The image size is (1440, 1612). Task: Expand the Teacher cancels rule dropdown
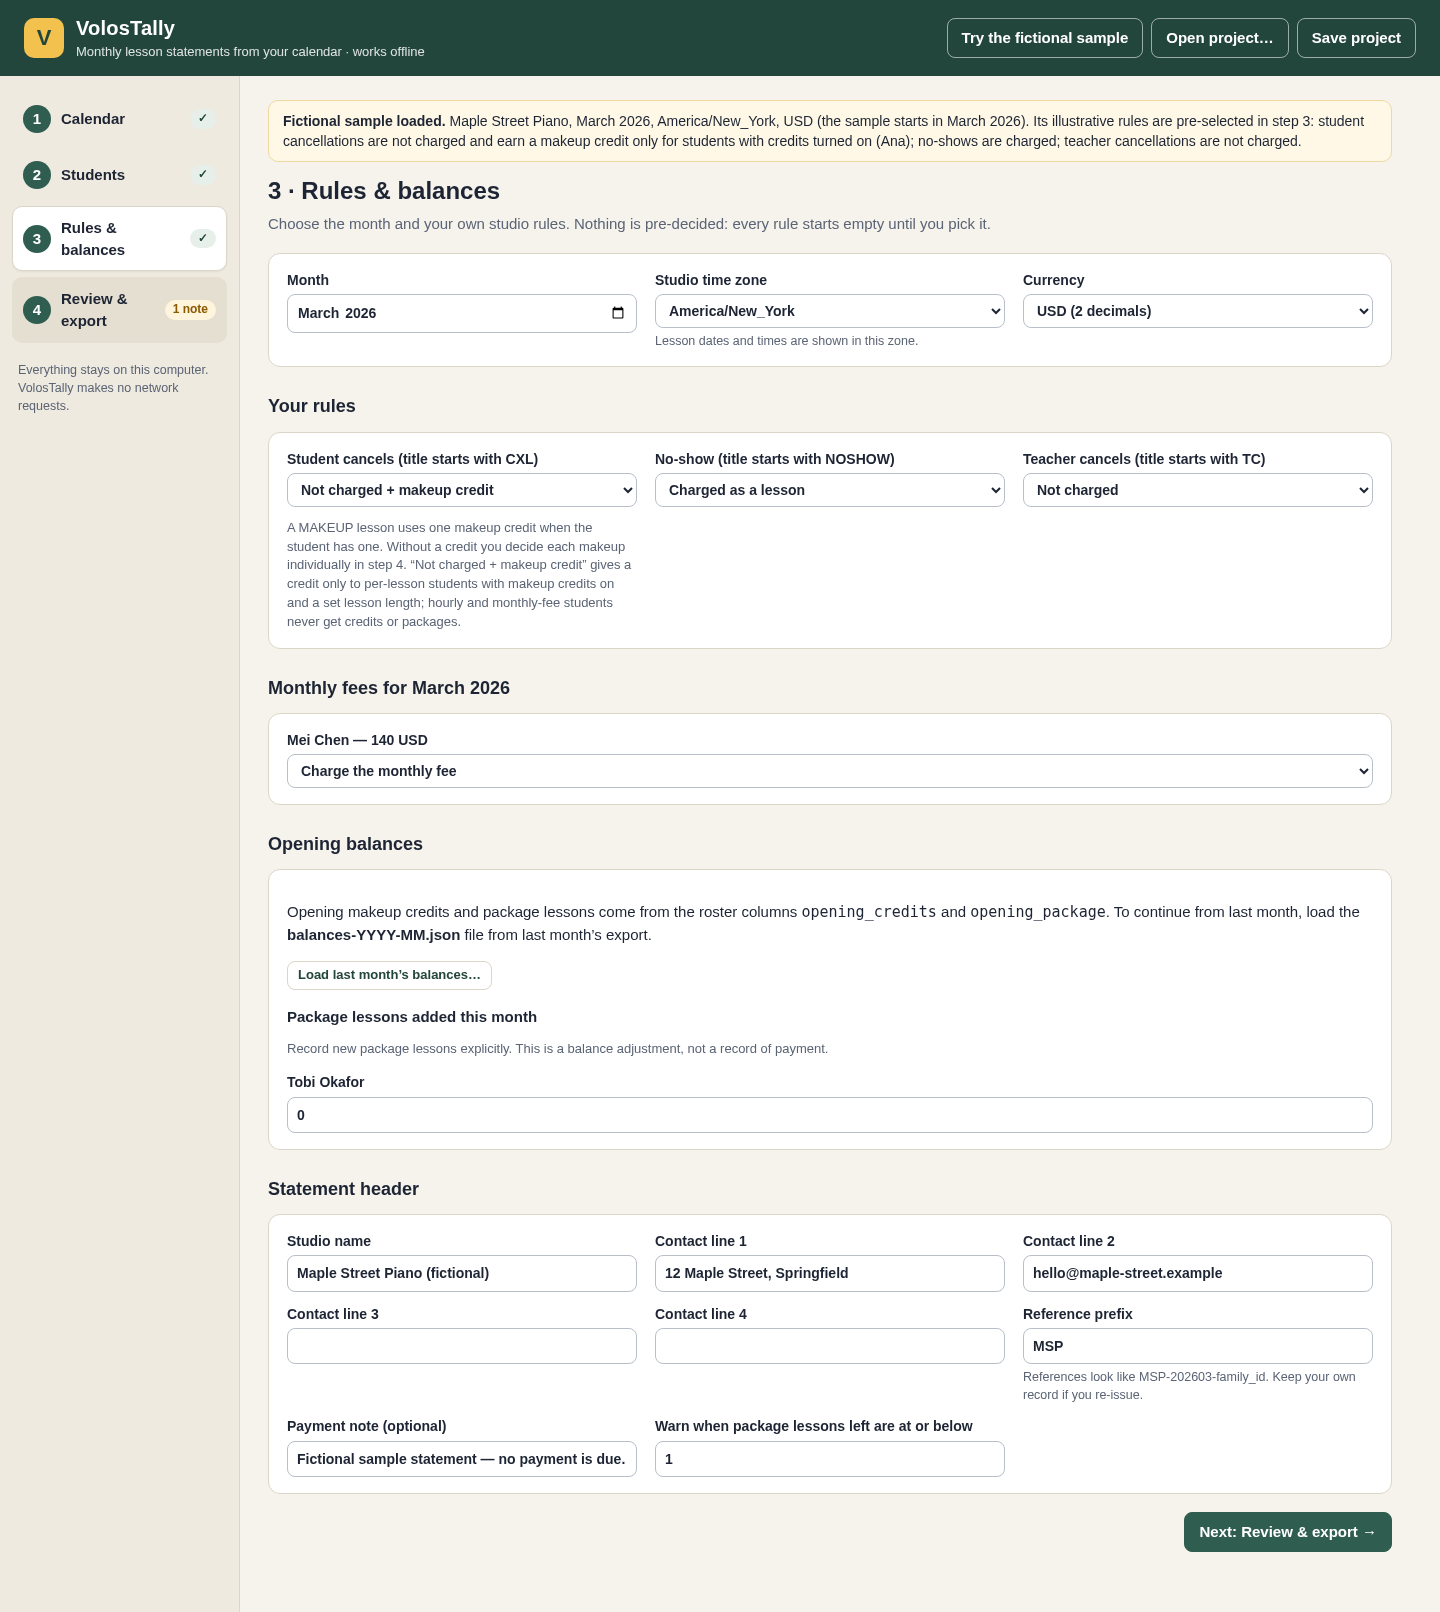(x=1198, y=490)
